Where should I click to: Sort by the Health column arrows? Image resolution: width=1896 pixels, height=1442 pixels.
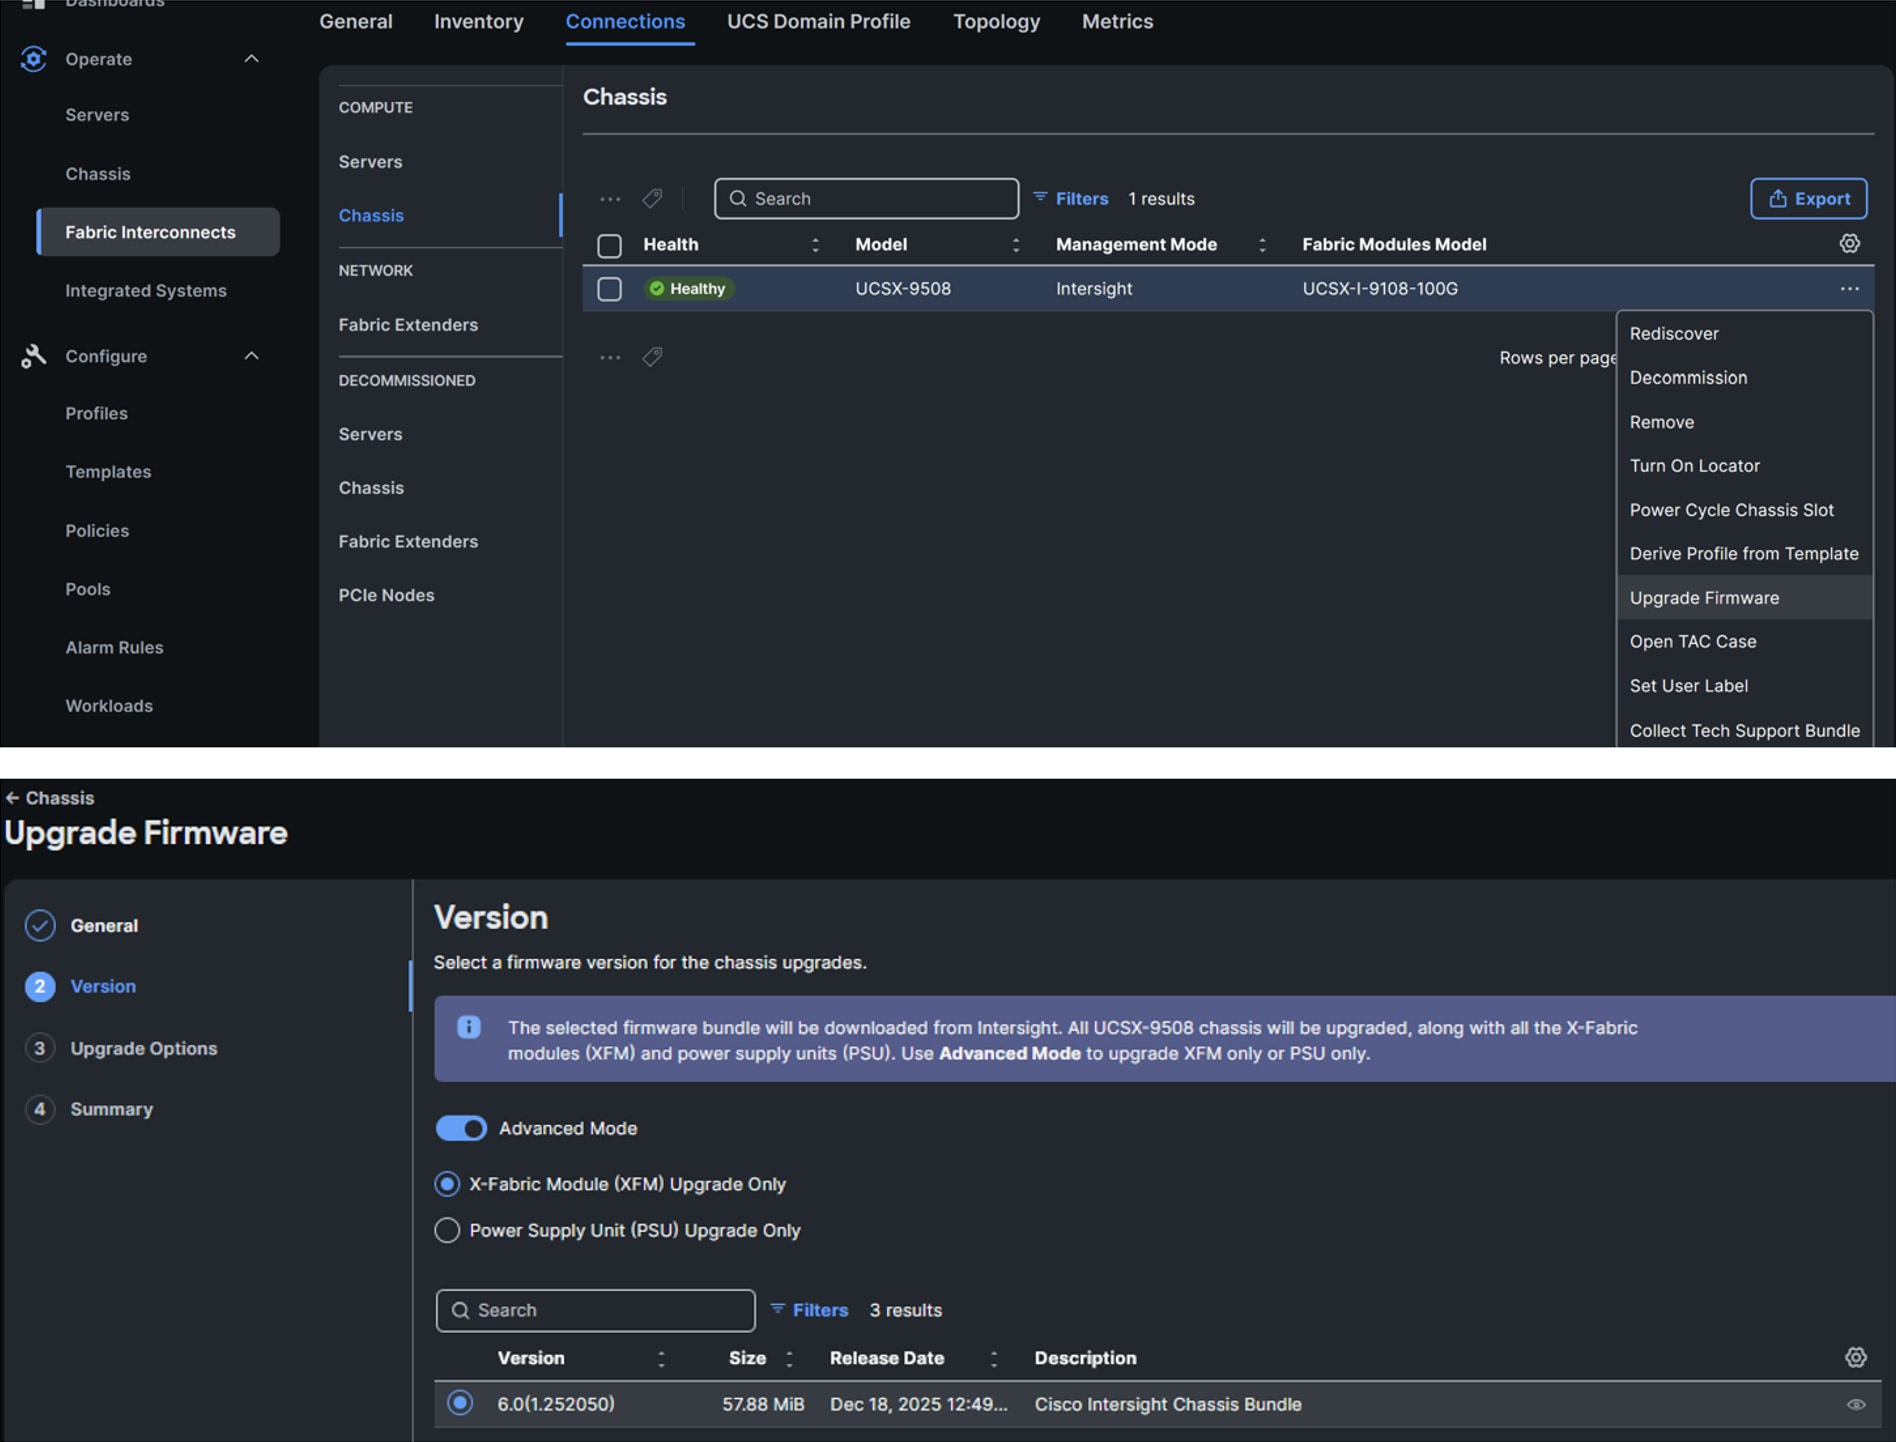tap(815, 245)
